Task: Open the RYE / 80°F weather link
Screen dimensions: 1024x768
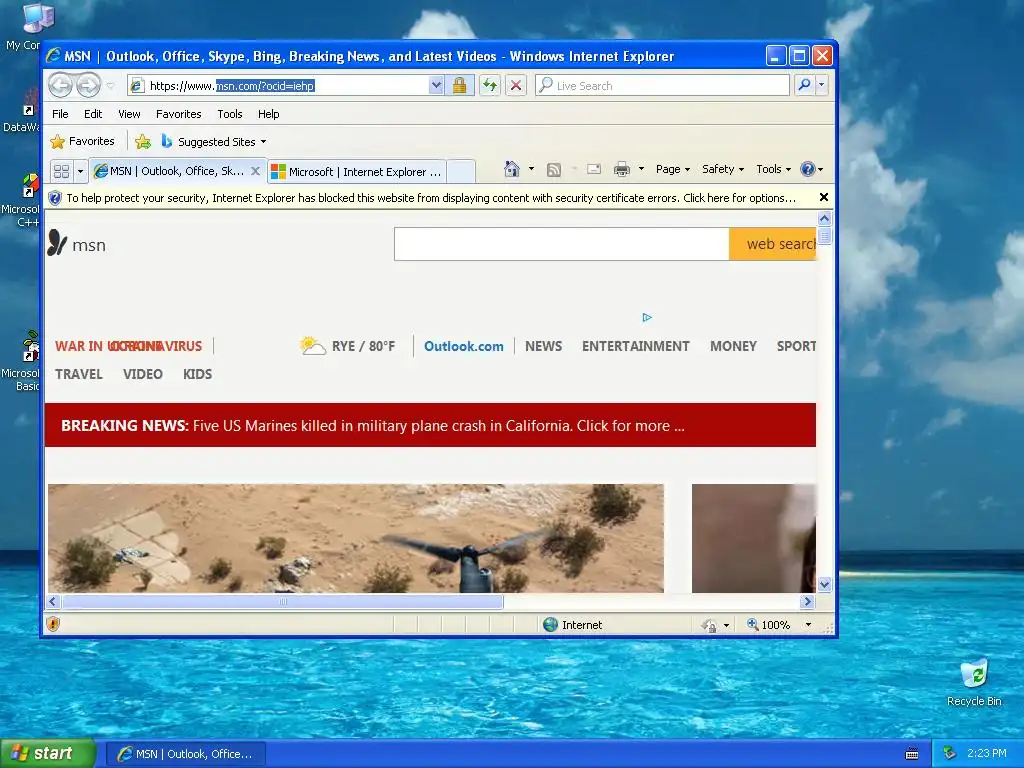Action: (347, 345)
